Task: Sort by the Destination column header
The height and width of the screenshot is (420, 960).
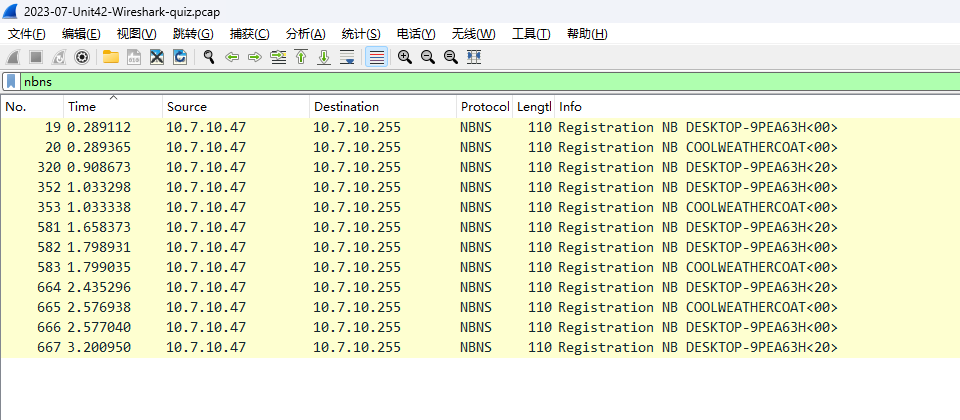Action: point(383,107)
